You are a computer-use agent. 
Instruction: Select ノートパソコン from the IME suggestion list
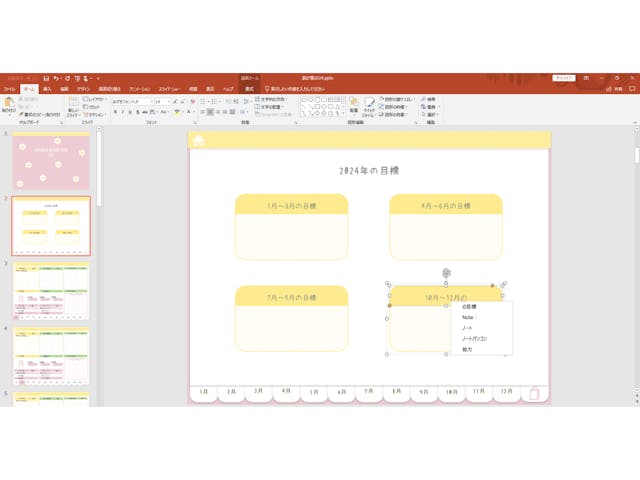(474, 338)
